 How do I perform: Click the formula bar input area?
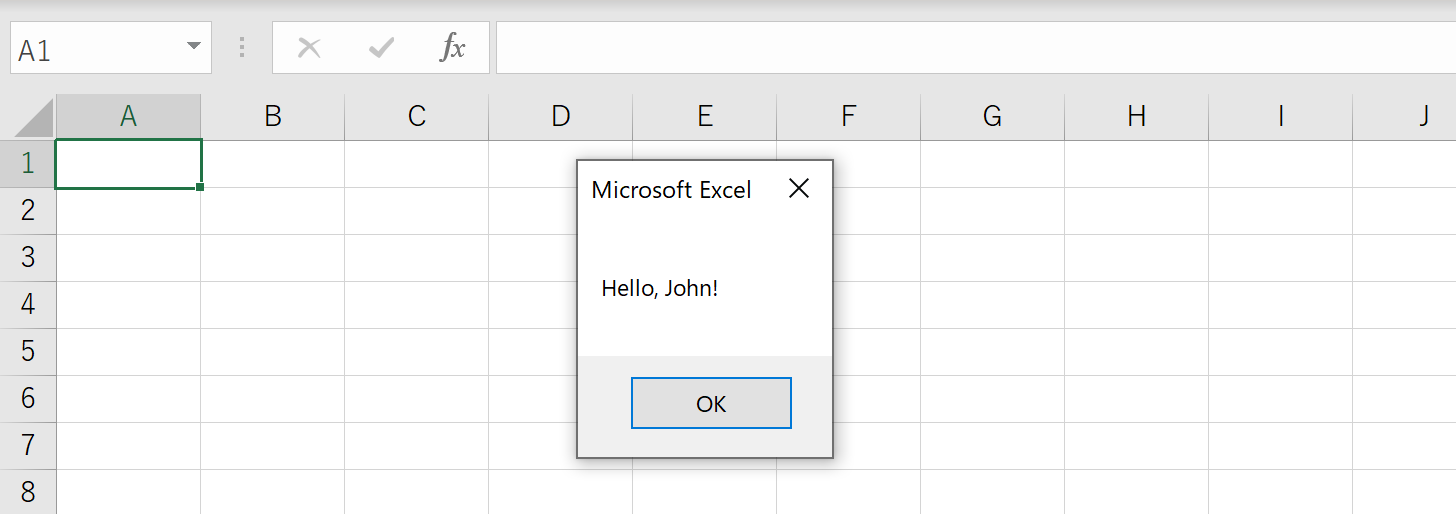[976, 48]
